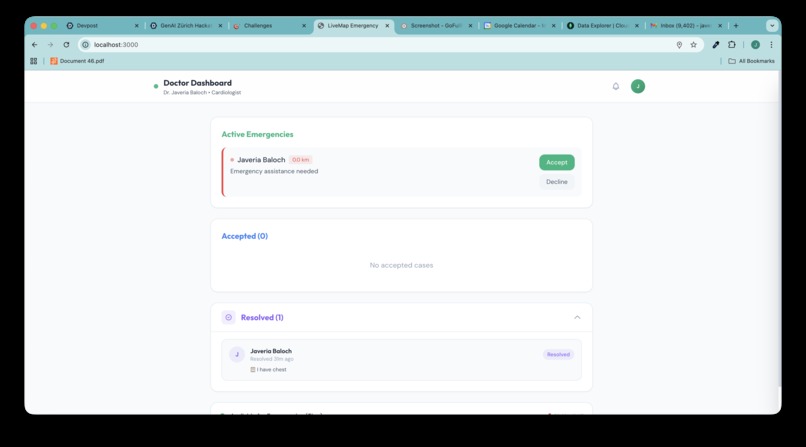Open the green J profile avatar in dashboard
The width and height of the screenshot is (806, 447).
(x=638, y=86)
